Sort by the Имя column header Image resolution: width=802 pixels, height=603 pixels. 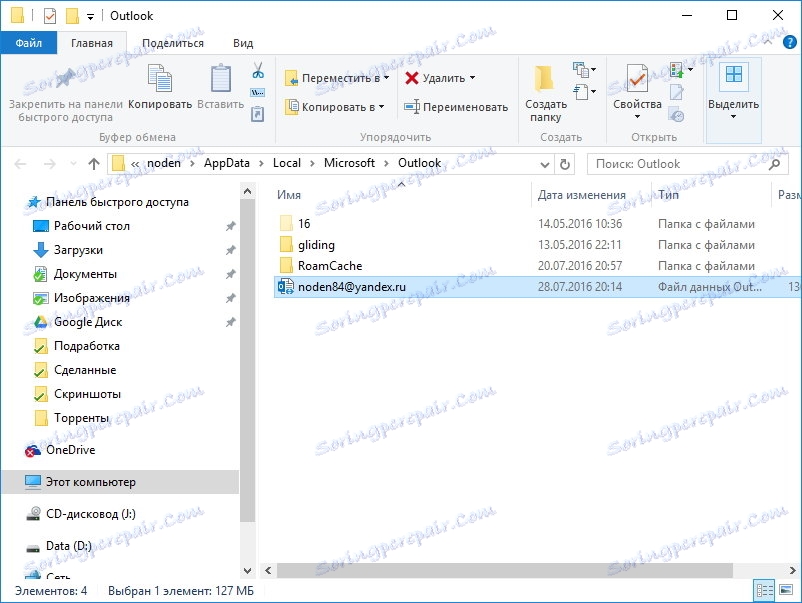(289, 195)
